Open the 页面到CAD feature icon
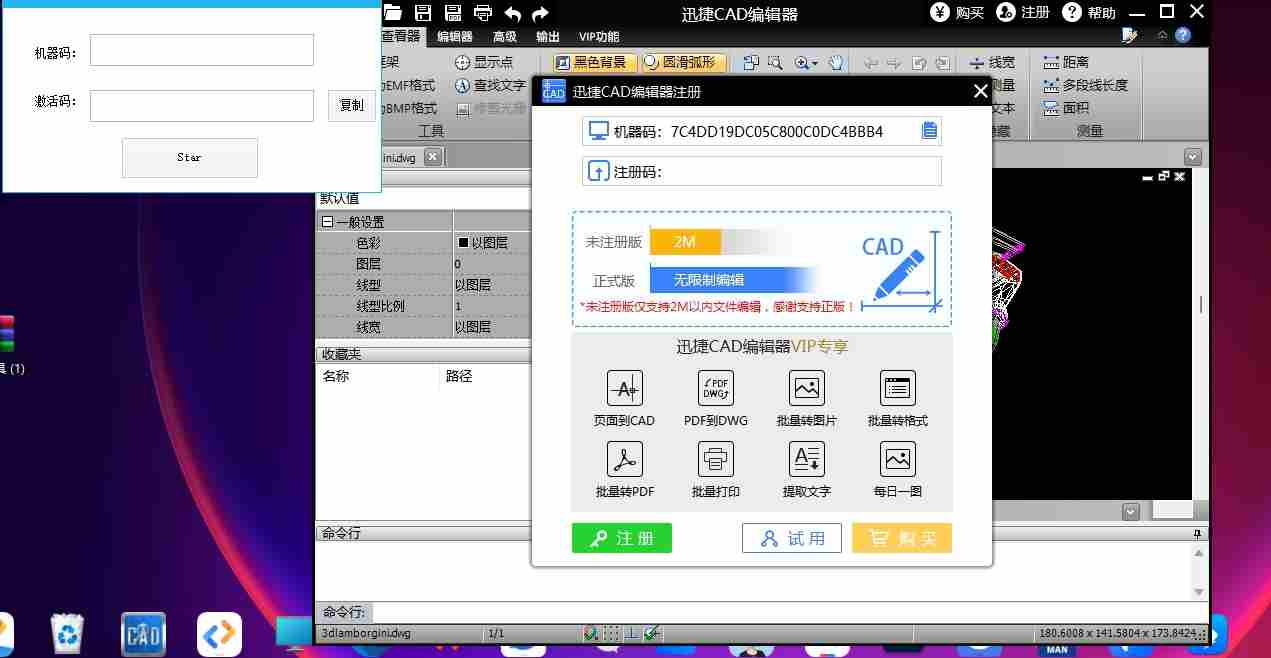1271x658 pixels. click(625, 388)
